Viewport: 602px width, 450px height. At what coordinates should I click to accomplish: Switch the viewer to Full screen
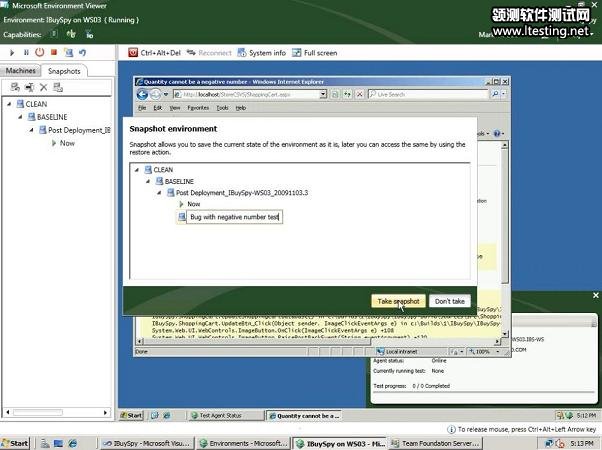click(x=314, y=52)
